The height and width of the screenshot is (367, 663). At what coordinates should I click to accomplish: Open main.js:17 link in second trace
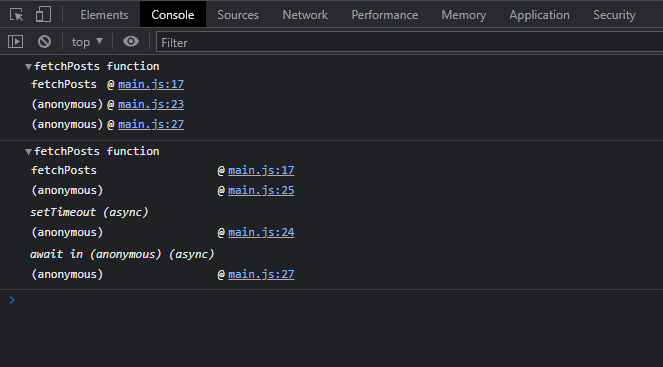[261, 170]
